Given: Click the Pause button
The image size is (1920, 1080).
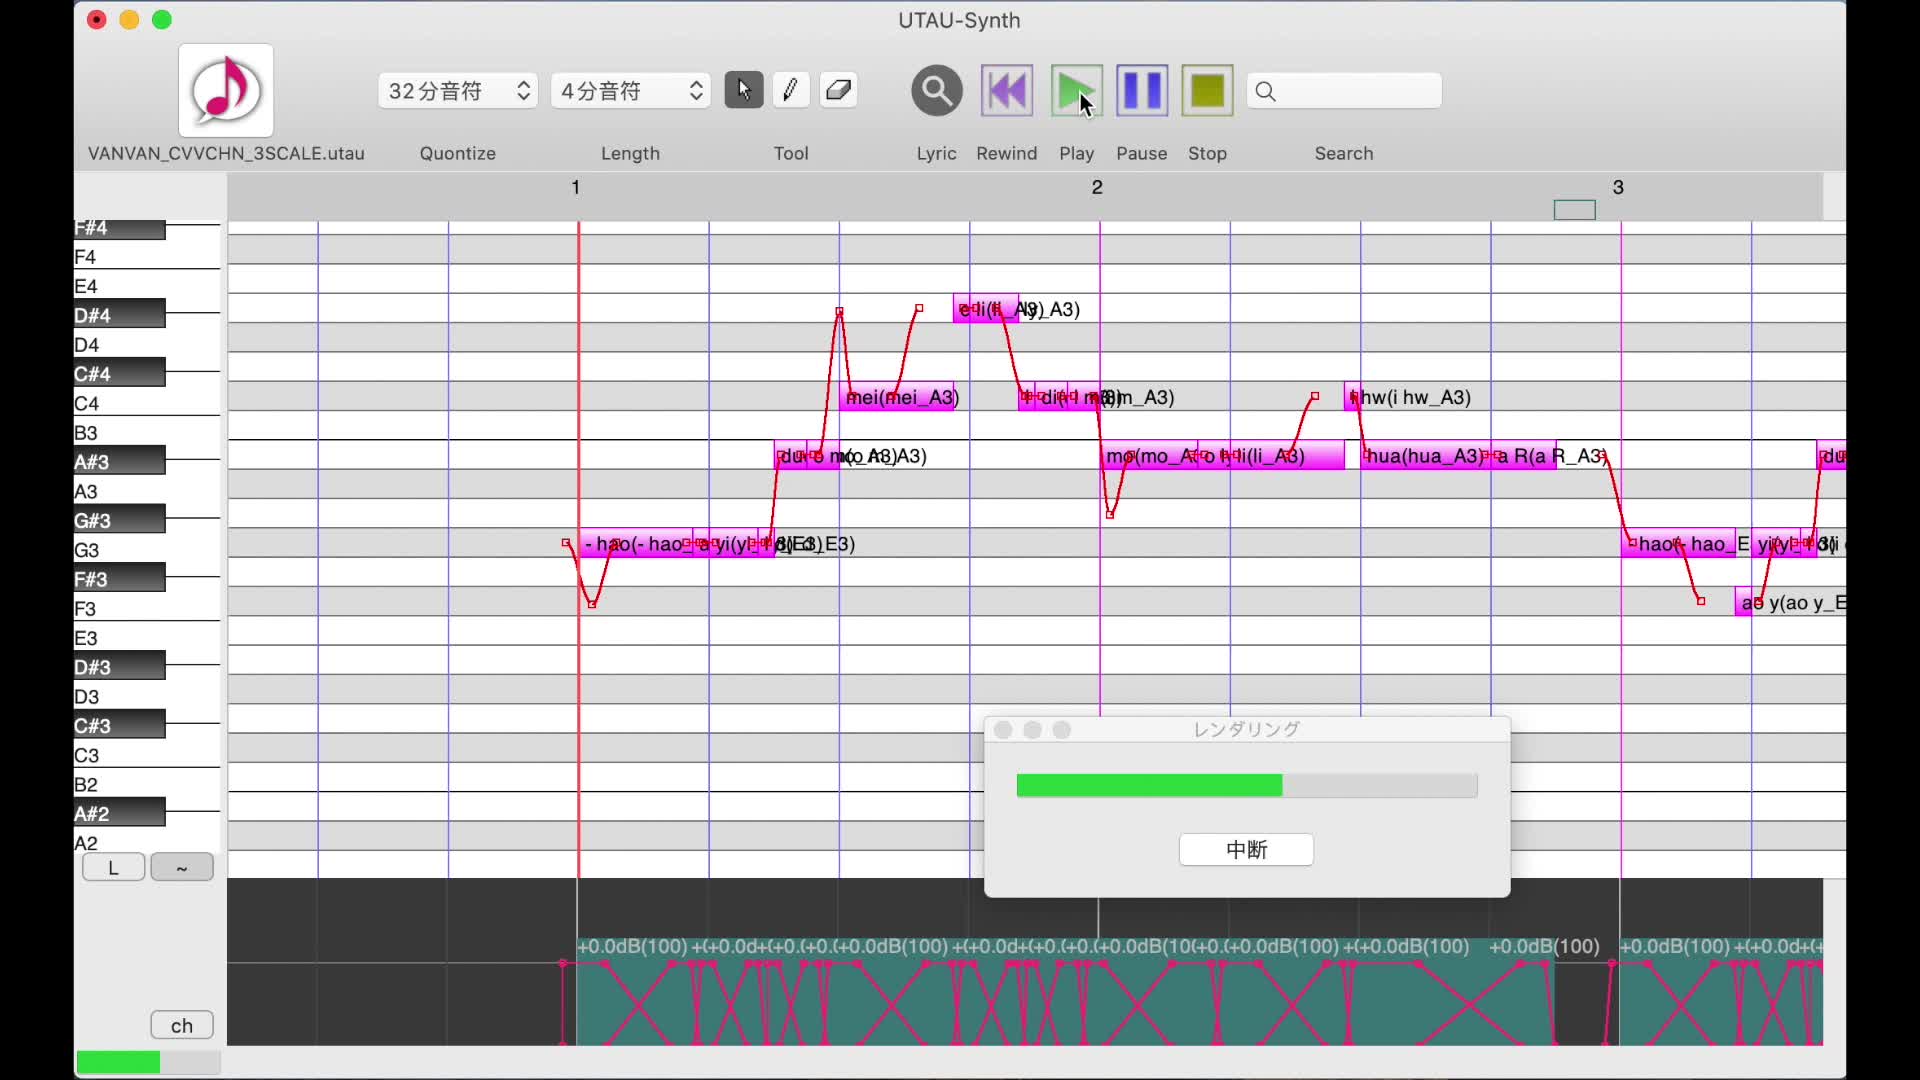Looking at the screenshot, I should [x=1142, y=91].
